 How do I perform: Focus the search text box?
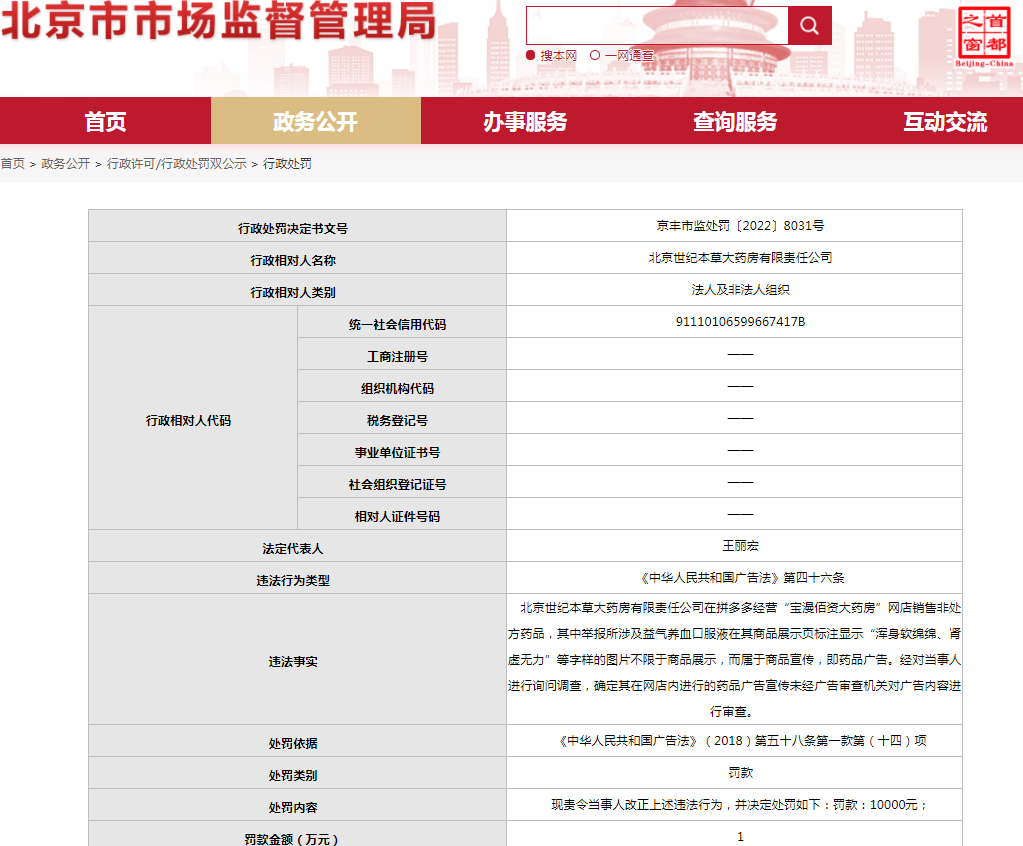[x=657, y=26]
